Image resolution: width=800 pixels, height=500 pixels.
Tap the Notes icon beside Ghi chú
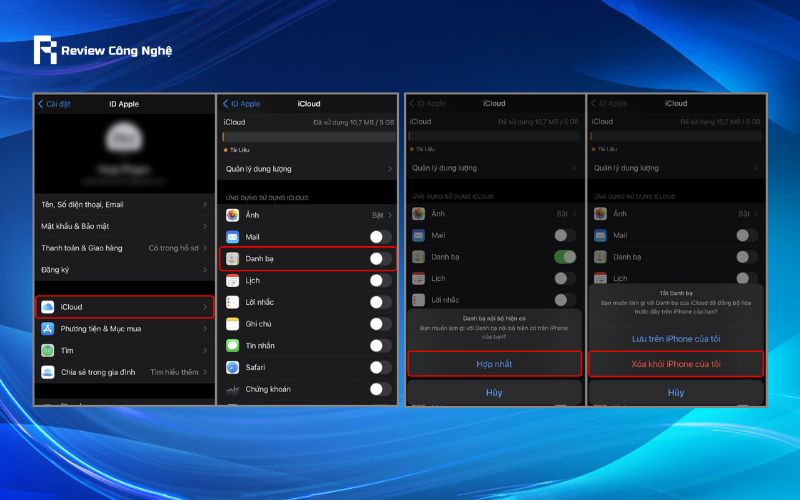[x=233, y=323]
